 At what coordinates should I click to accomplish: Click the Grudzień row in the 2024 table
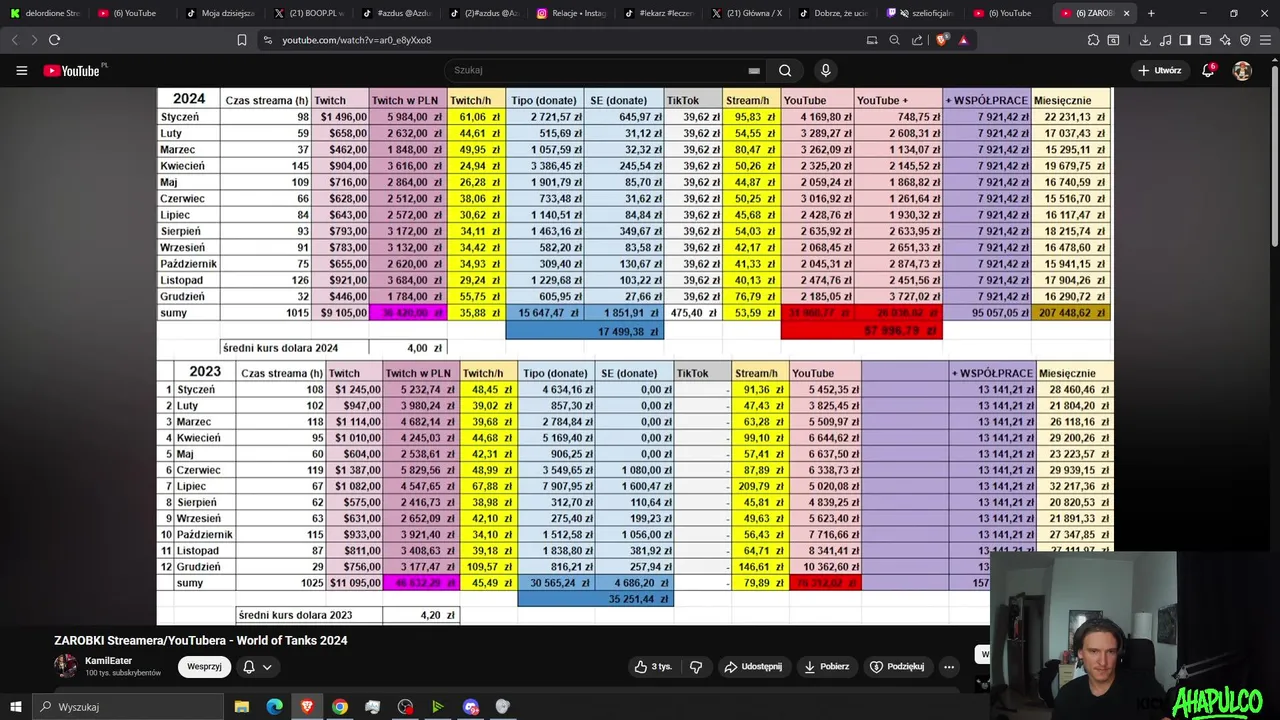coord(635,297)
